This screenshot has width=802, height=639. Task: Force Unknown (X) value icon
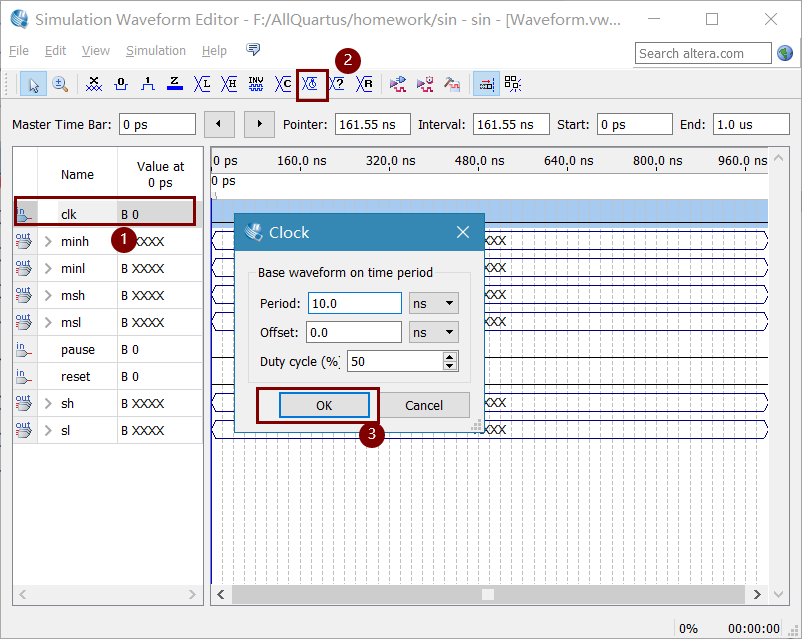tap(94, 84)
